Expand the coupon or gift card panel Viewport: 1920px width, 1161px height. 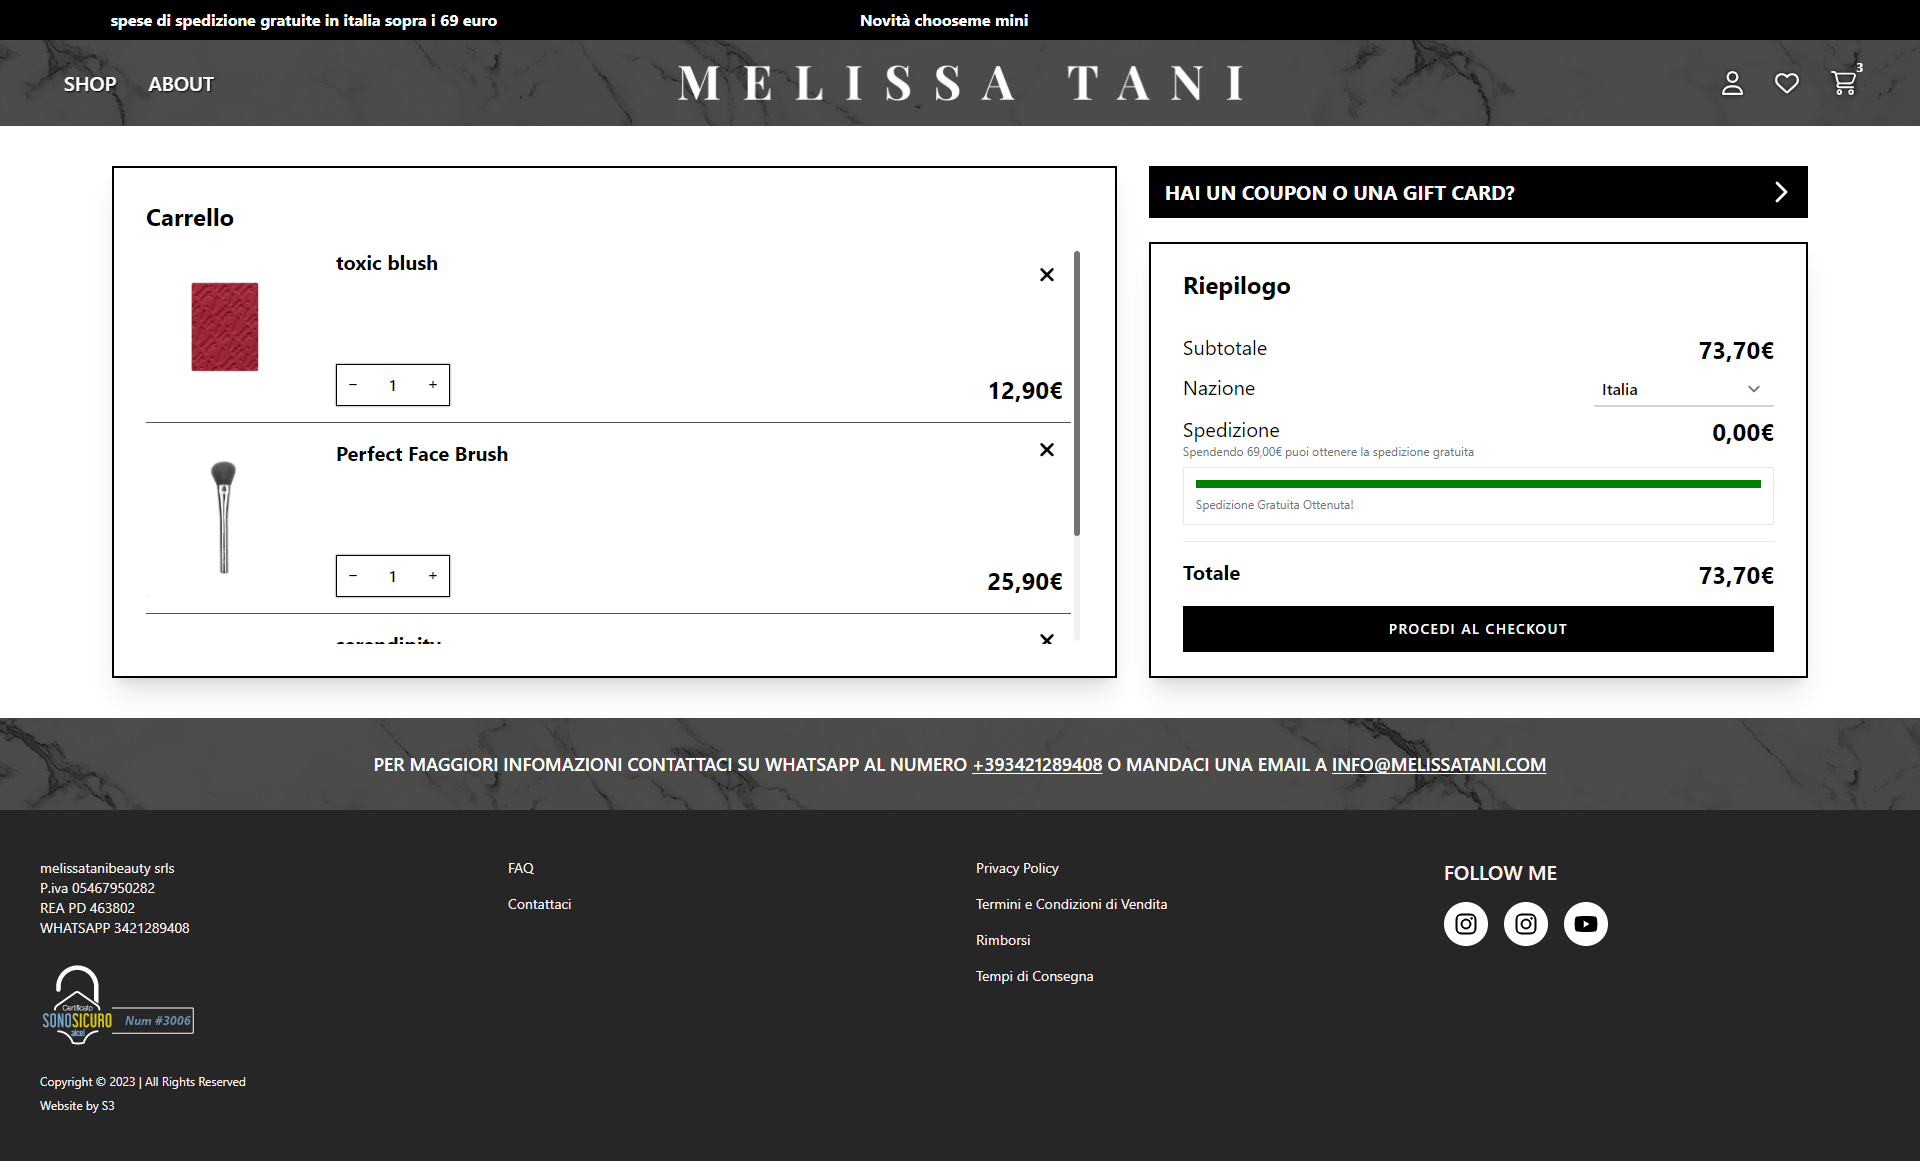(1478, 192)
